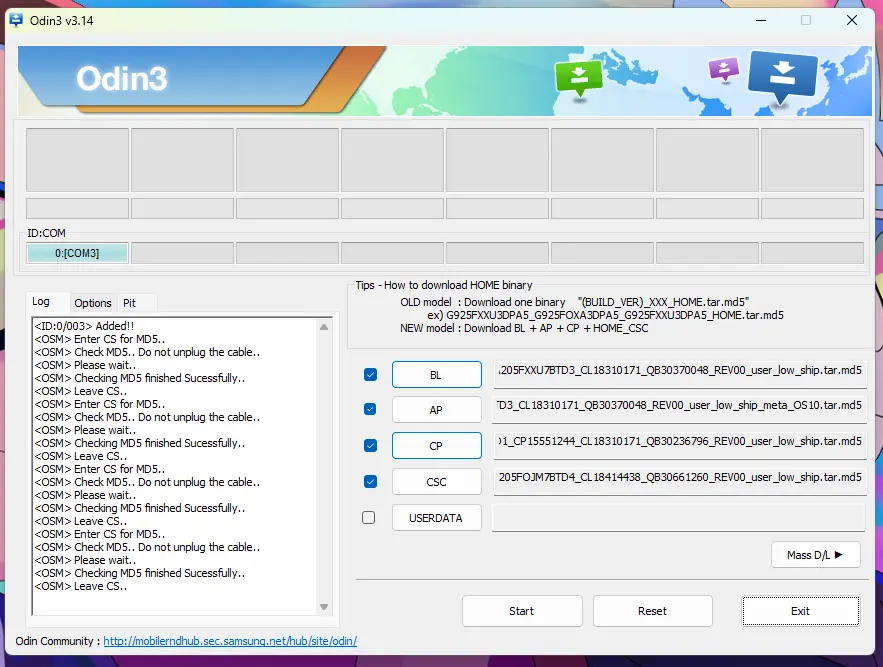Click the Reset button

point(652,611)
